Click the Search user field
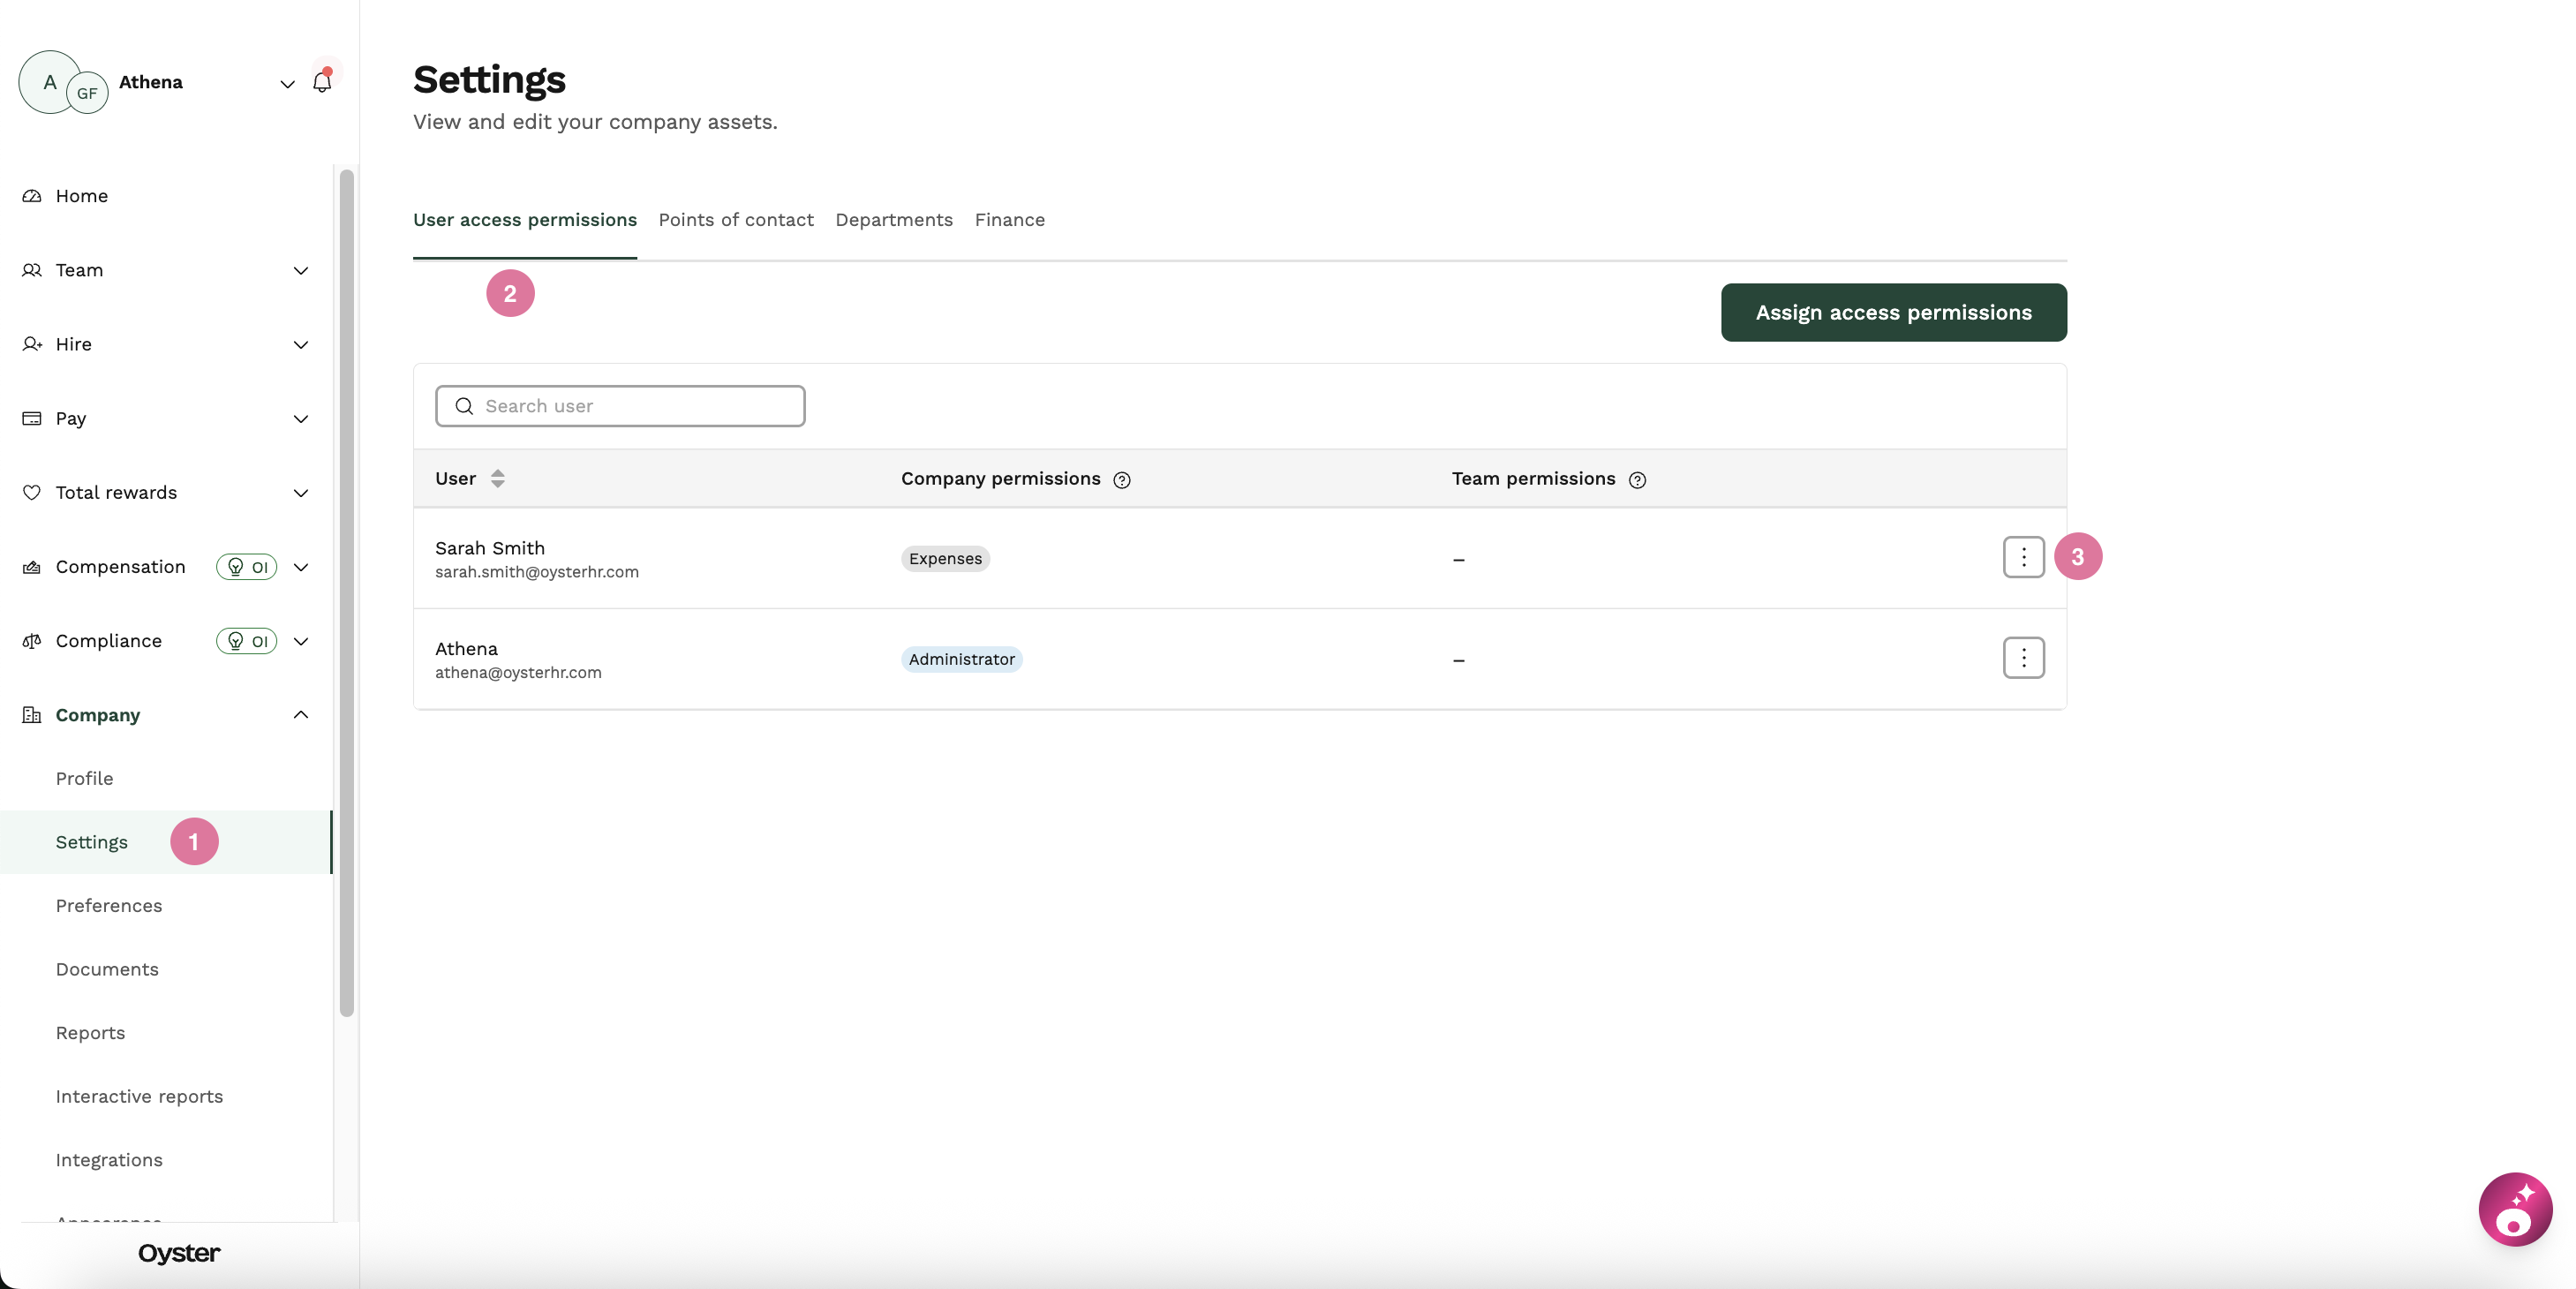Image resolution: width=2576 pixels, height=1289 pixels. (x=620, y=406)
